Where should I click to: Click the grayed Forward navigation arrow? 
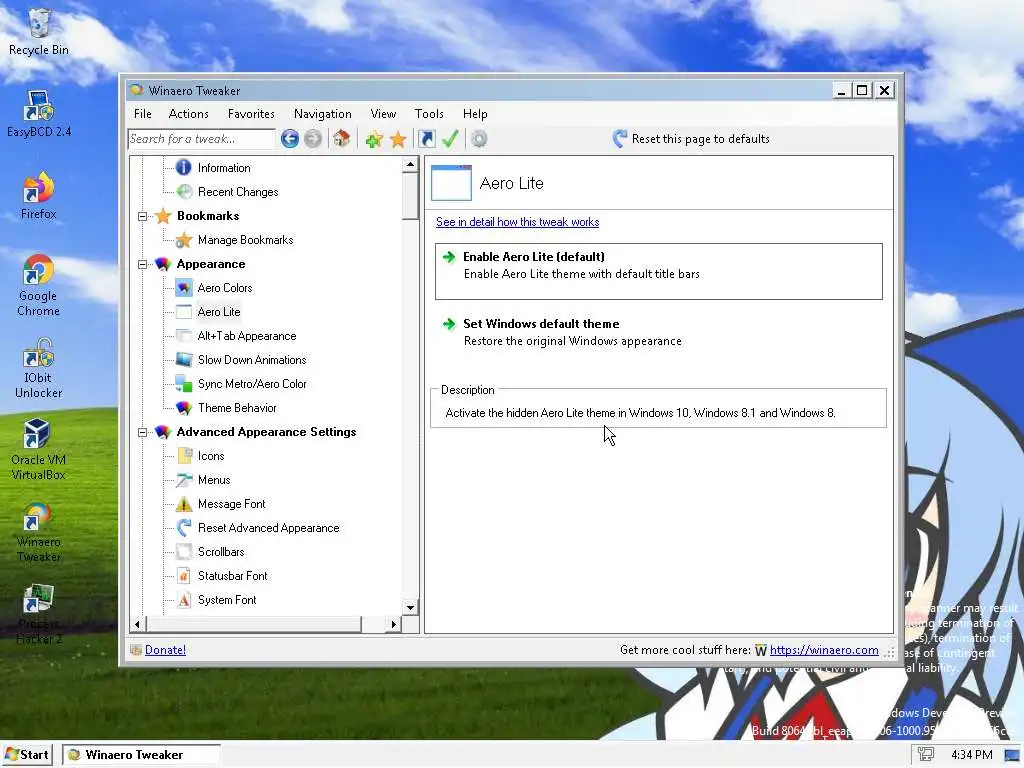313,138
